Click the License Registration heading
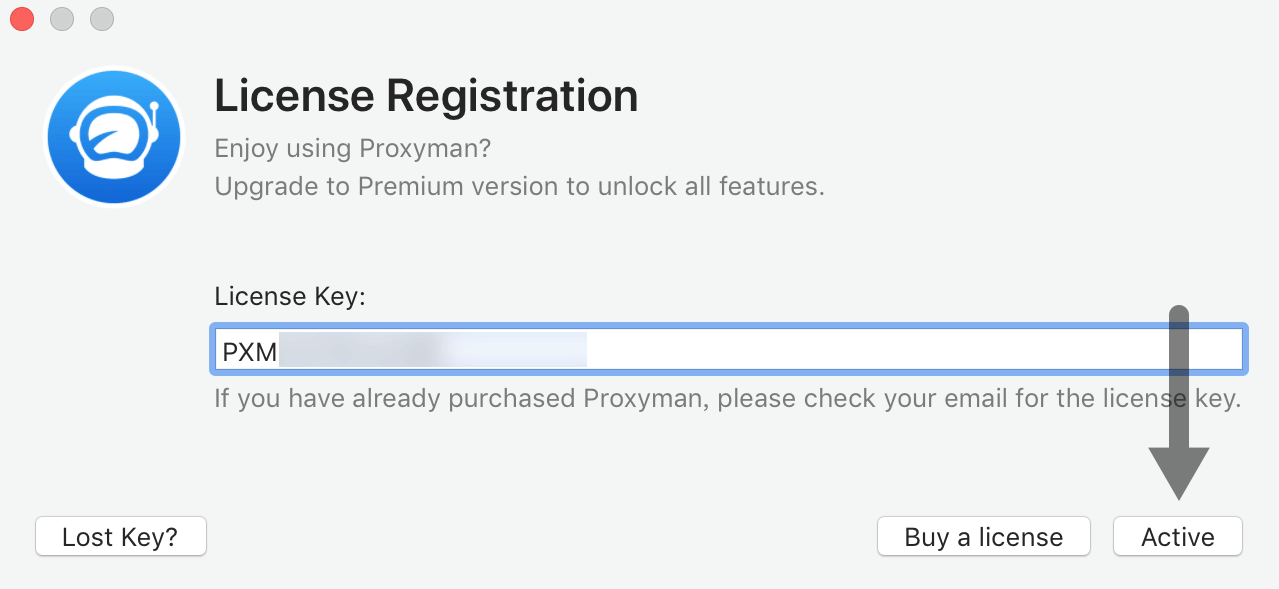The width and height of the screenshot is (1279, 589). point(426,96)
